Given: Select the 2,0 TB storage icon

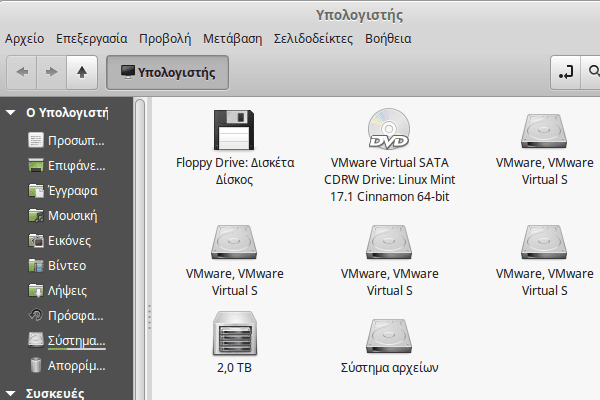Looking at the screenshot, I should 235,333.
